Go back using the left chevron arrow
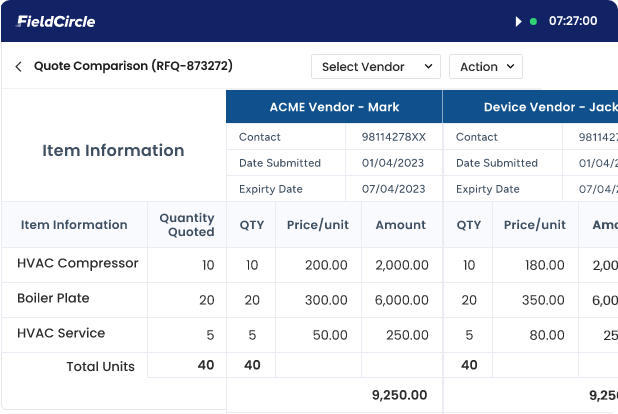Viewport: 618px width, 414px height. pyautogui.click(x=19, y=66)
